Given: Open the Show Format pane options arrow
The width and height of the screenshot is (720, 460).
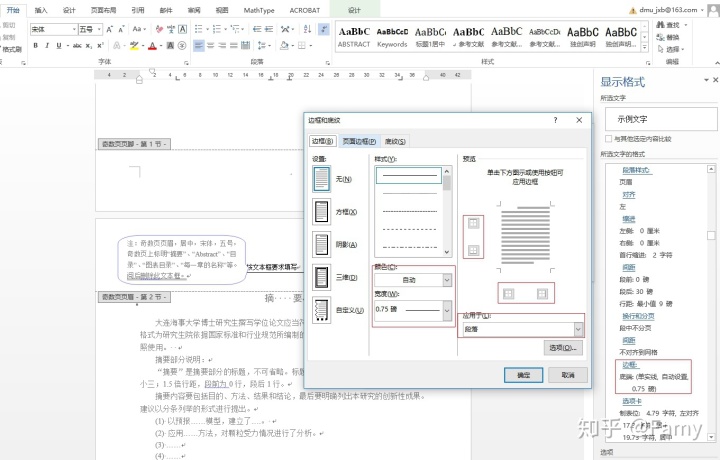Looking at the screenshot, I should coord(706,80).
